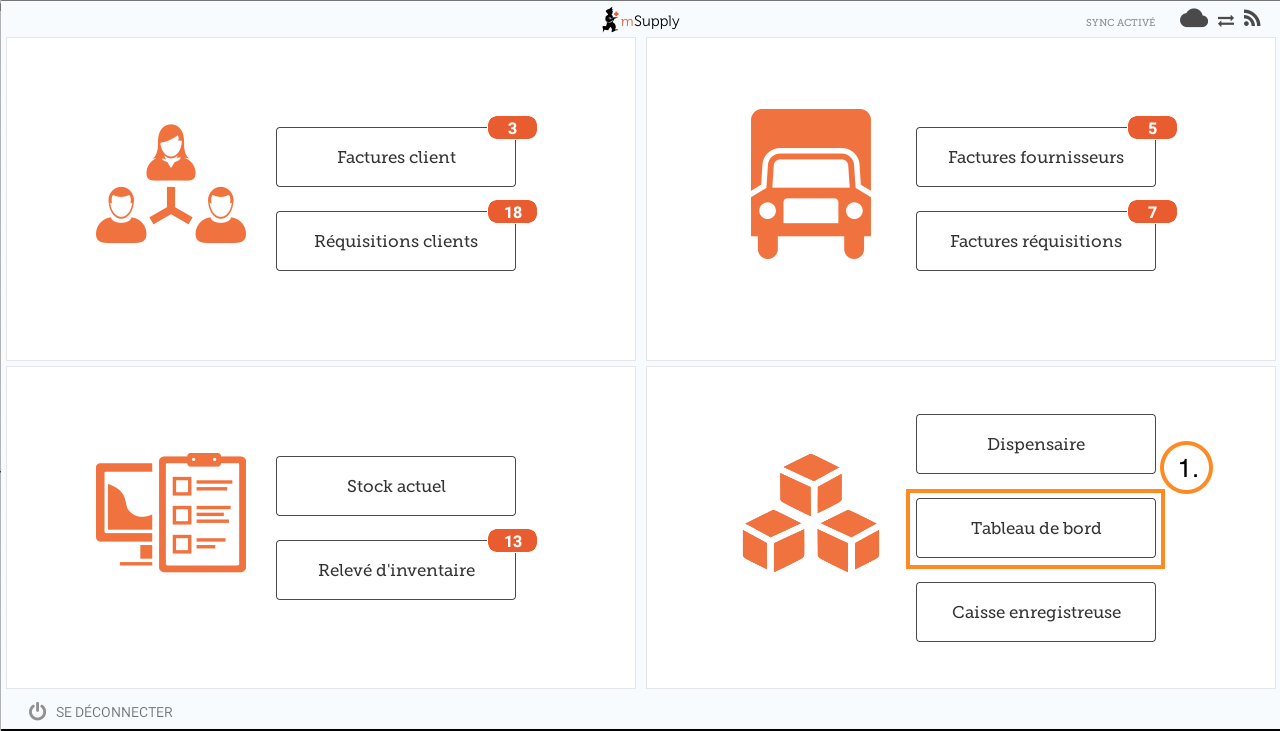This screenshot has height=731, width=1280.
Task: Click the orange delivery truck icon
Action: (x=810, y=184)
